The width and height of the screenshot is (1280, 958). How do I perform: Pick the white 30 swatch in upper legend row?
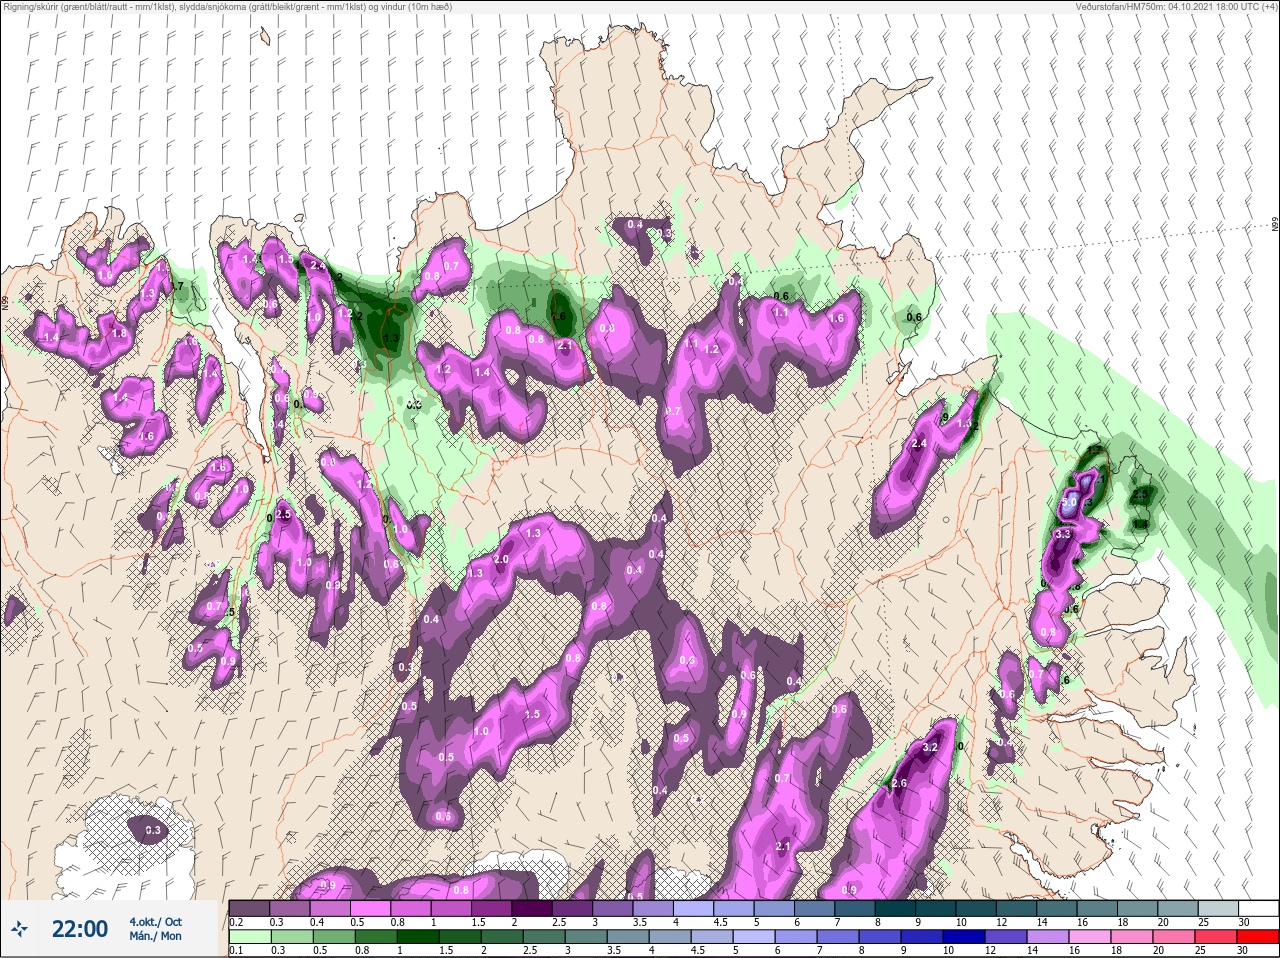tap(1258, 907)
